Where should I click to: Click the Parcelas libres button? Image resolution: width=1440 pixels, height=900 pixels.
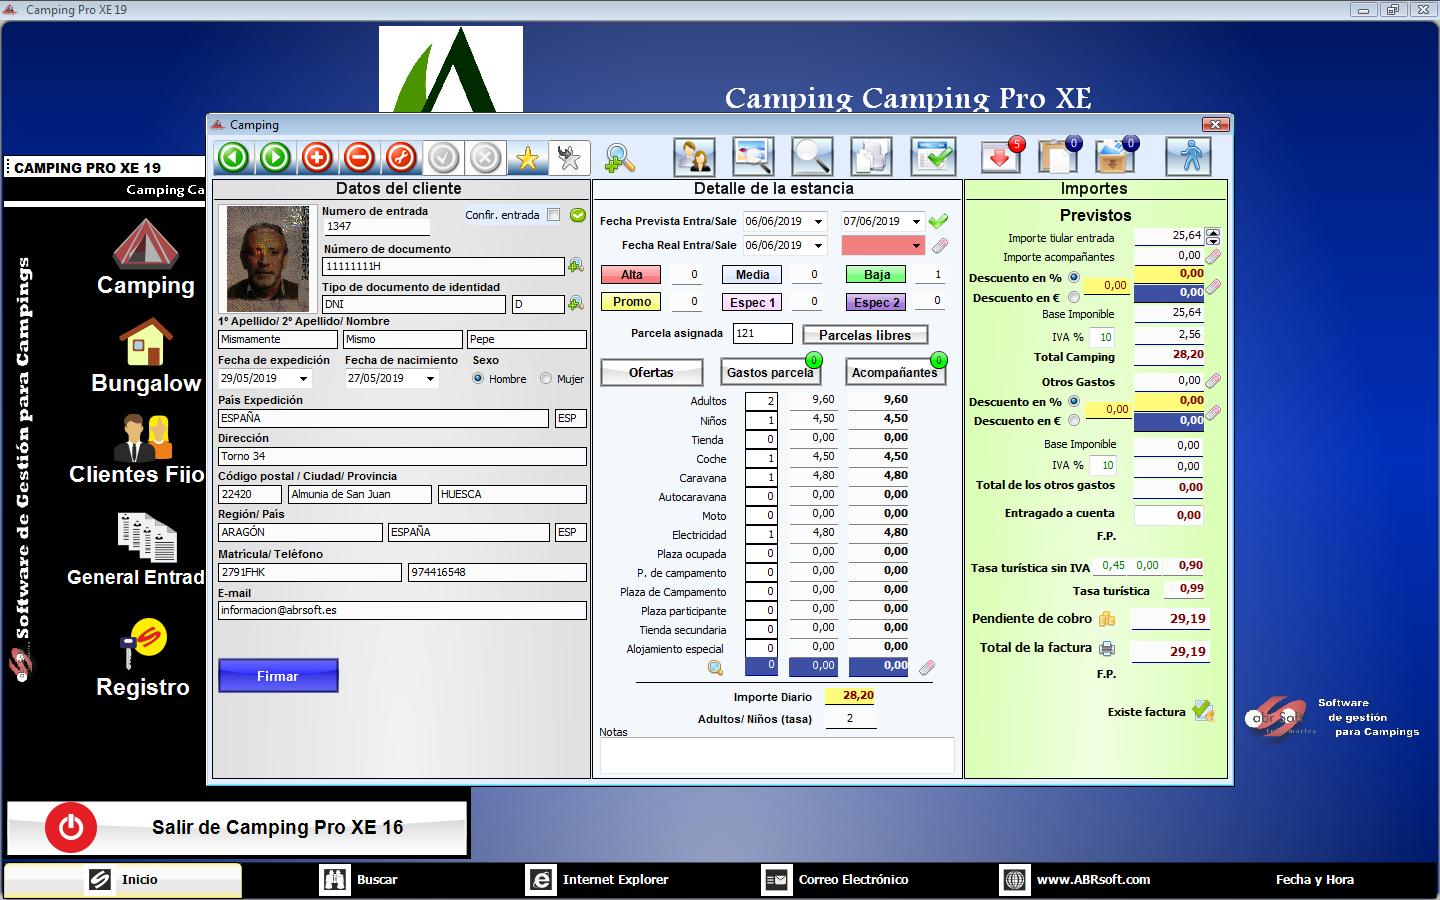[865, 335]
